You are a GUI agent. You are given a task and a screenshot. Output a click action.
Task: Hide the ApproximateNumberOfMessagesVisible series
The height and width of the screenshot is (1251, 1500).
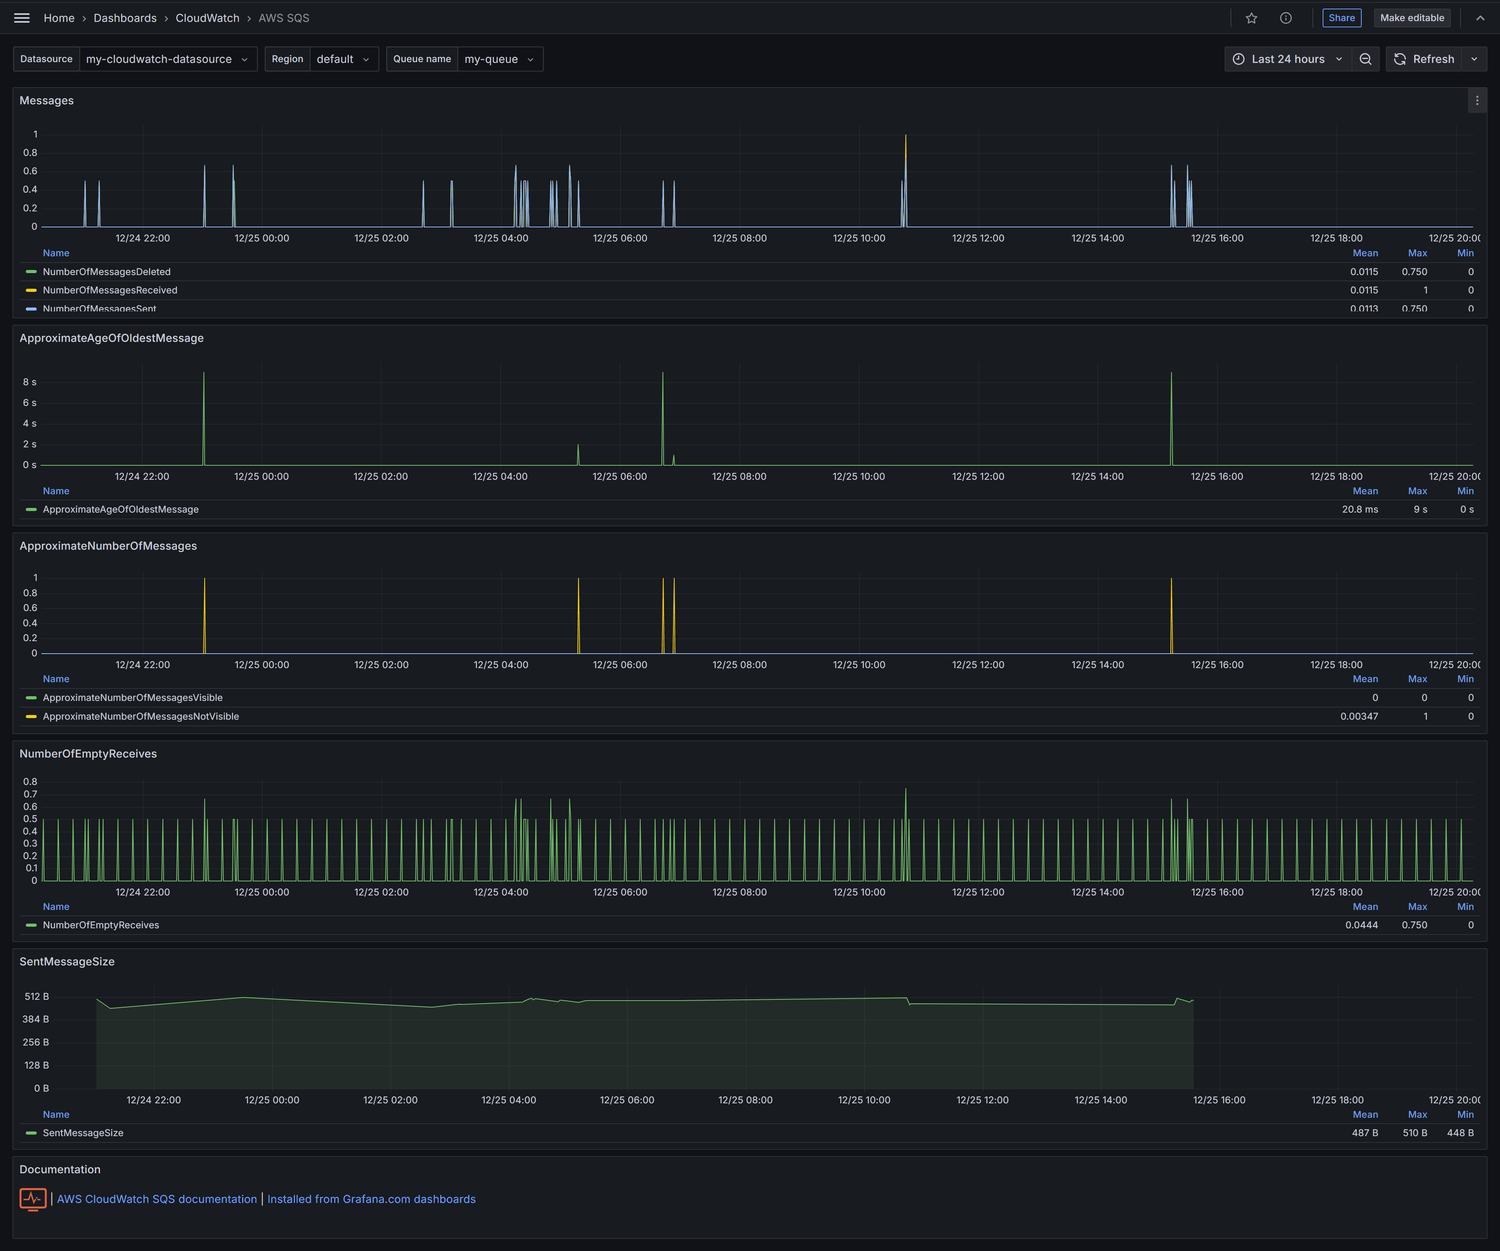(x=133, y=697)
